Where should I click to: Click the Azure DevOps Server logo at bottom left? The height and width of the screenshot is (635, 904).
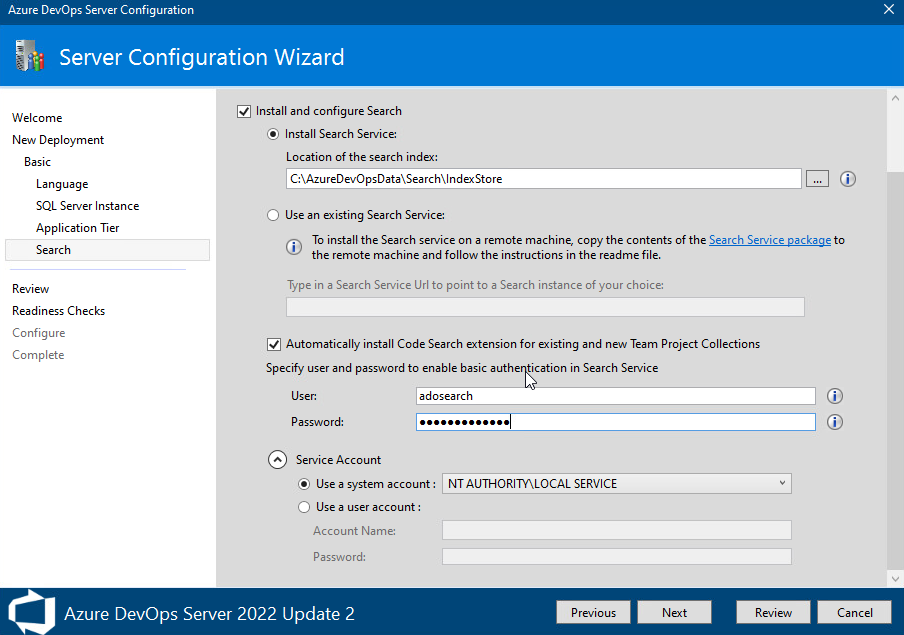30,612
